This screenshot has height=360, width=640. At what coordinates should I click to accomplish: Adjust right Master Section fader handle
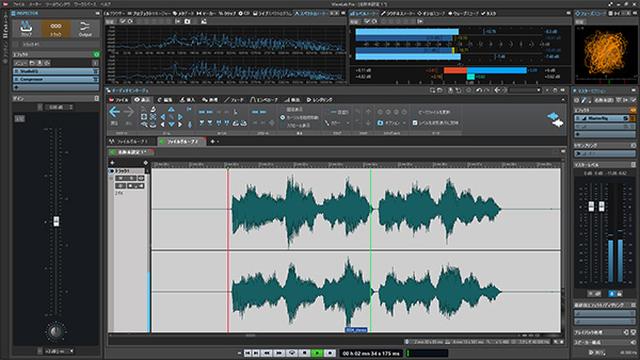pos(601,207)
